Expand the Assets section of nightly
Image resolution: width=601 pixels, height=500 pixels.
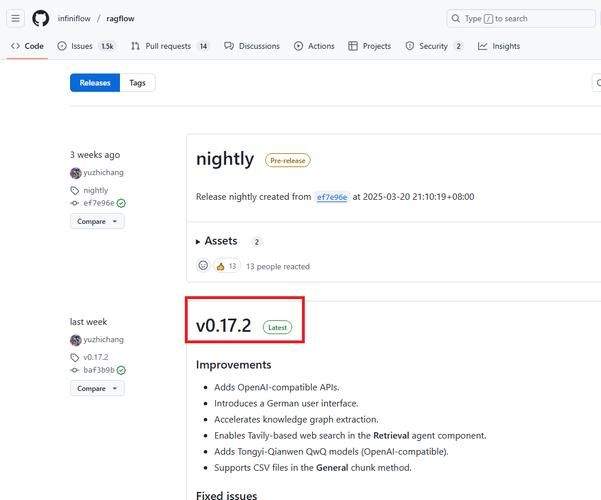click(220, 241)
